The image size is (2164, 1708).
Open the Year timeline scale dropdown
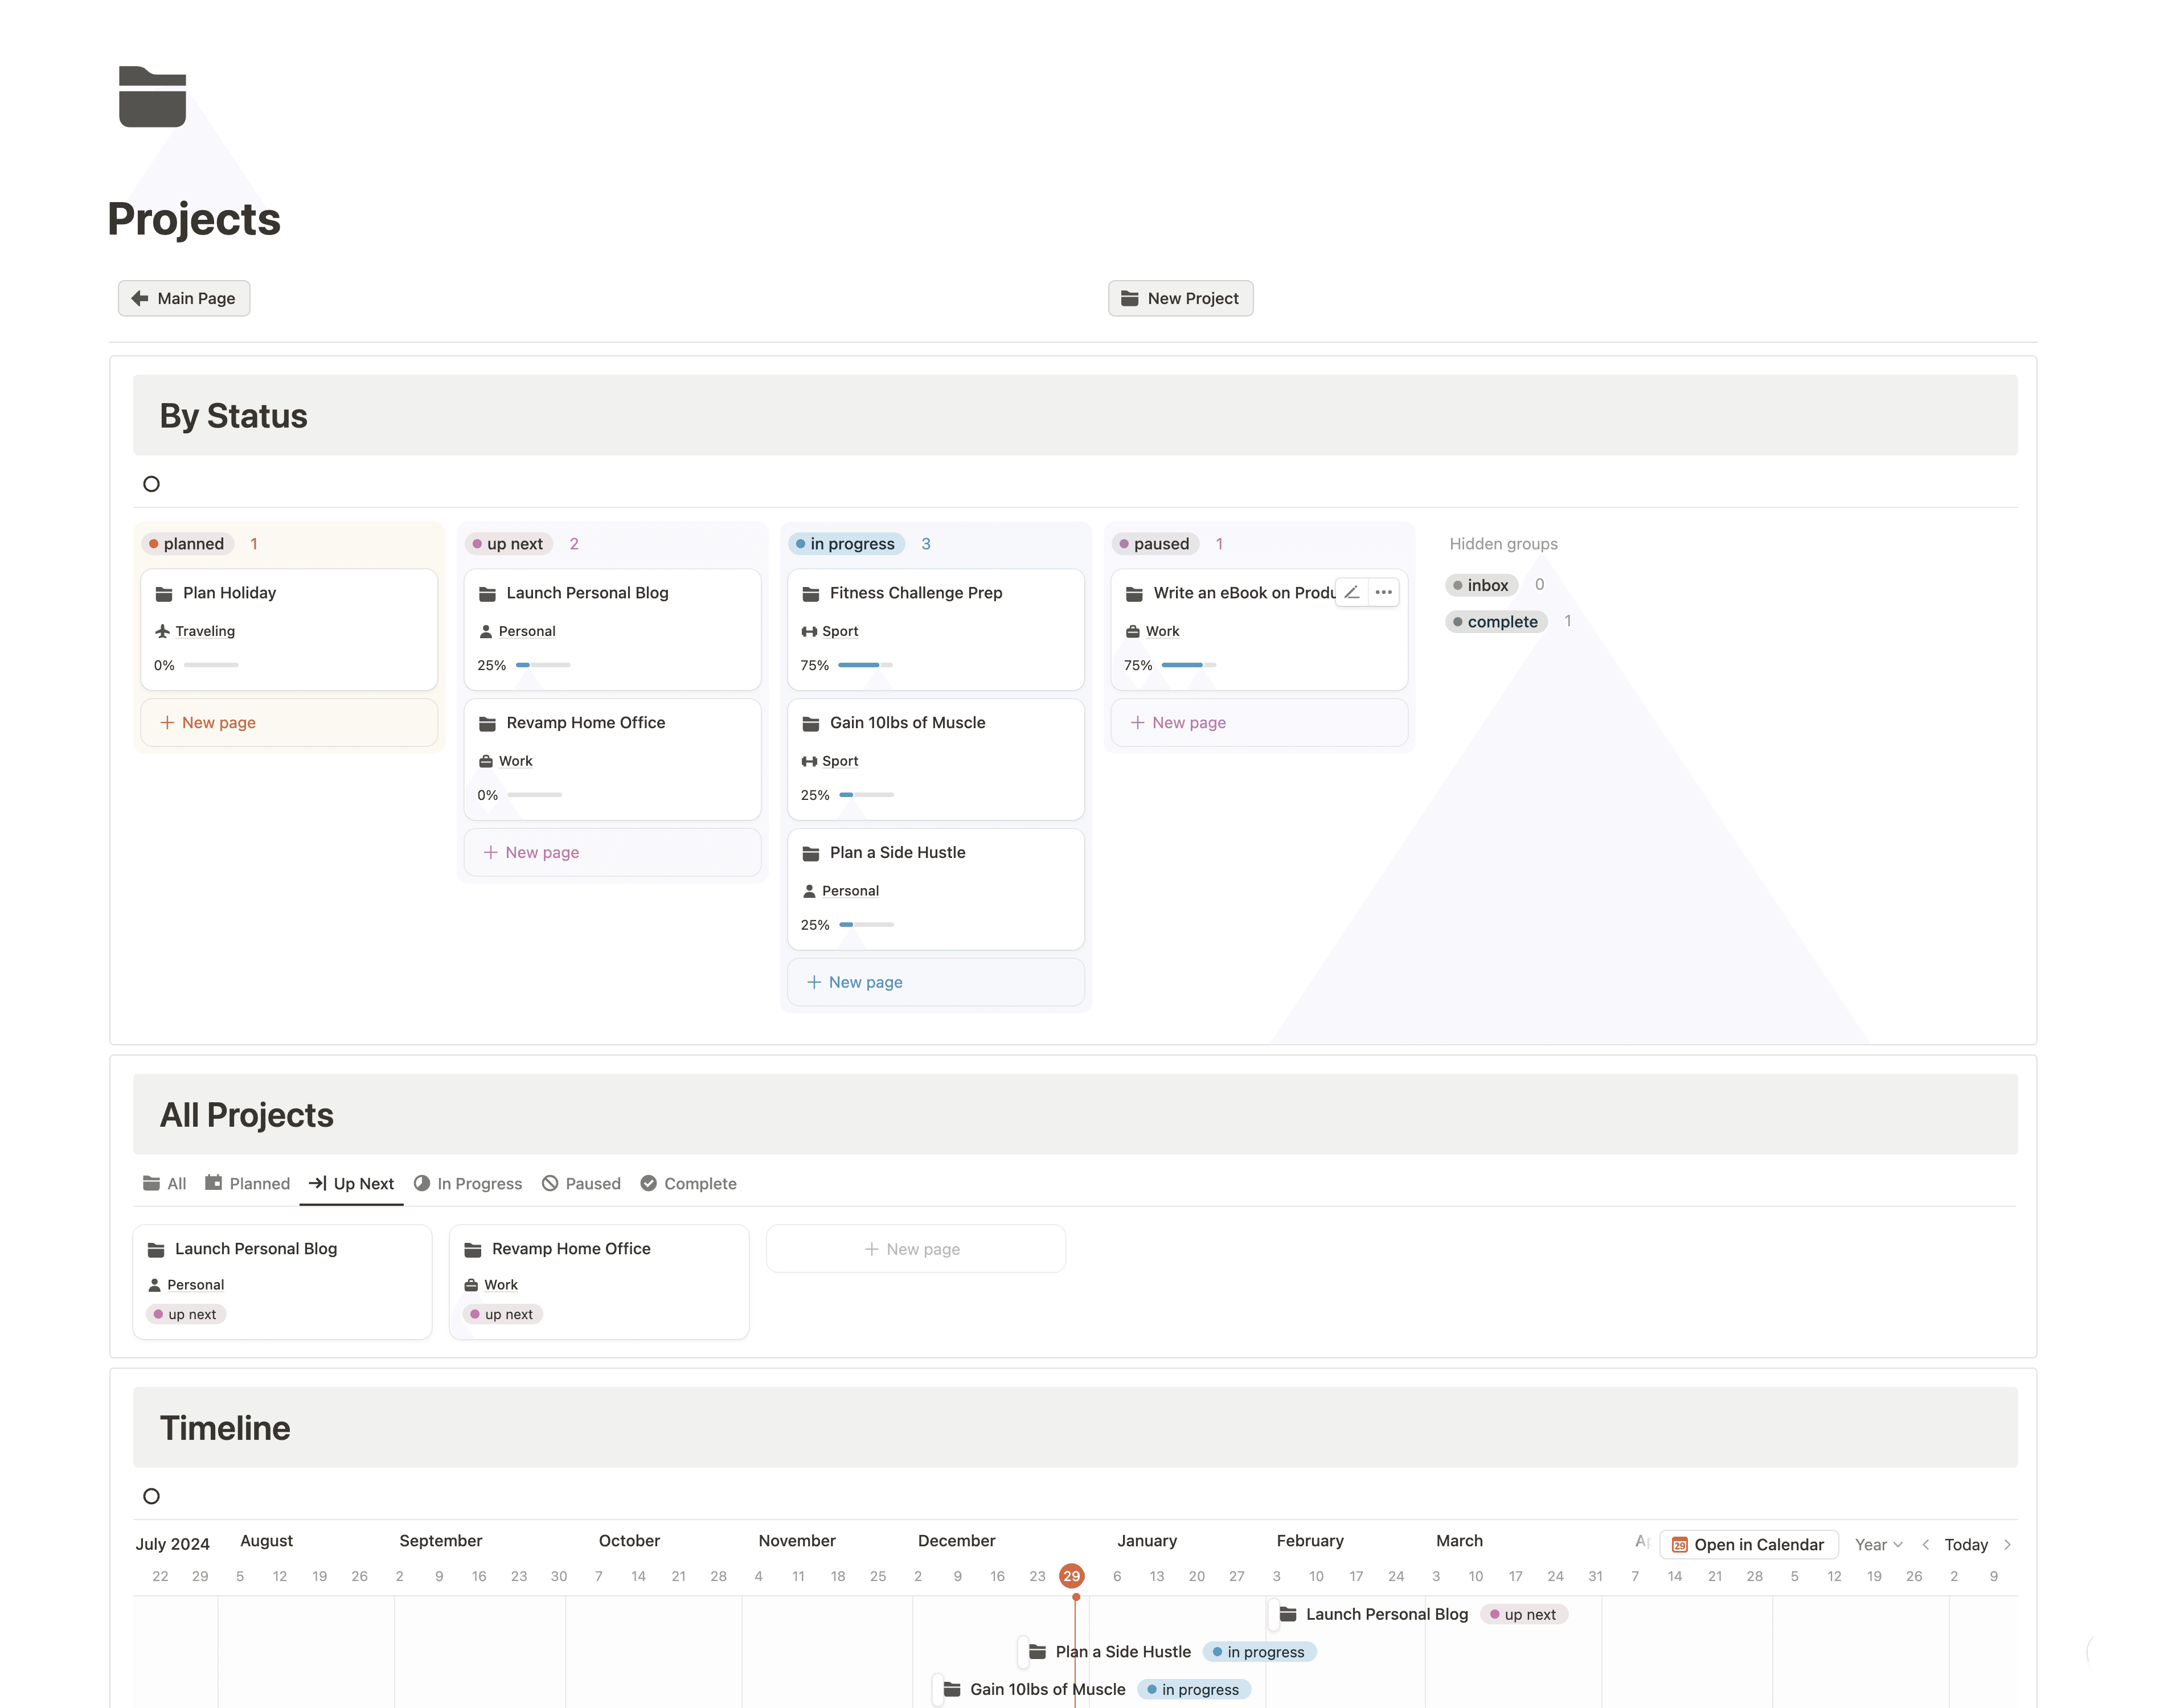tap(1877, 1544)
